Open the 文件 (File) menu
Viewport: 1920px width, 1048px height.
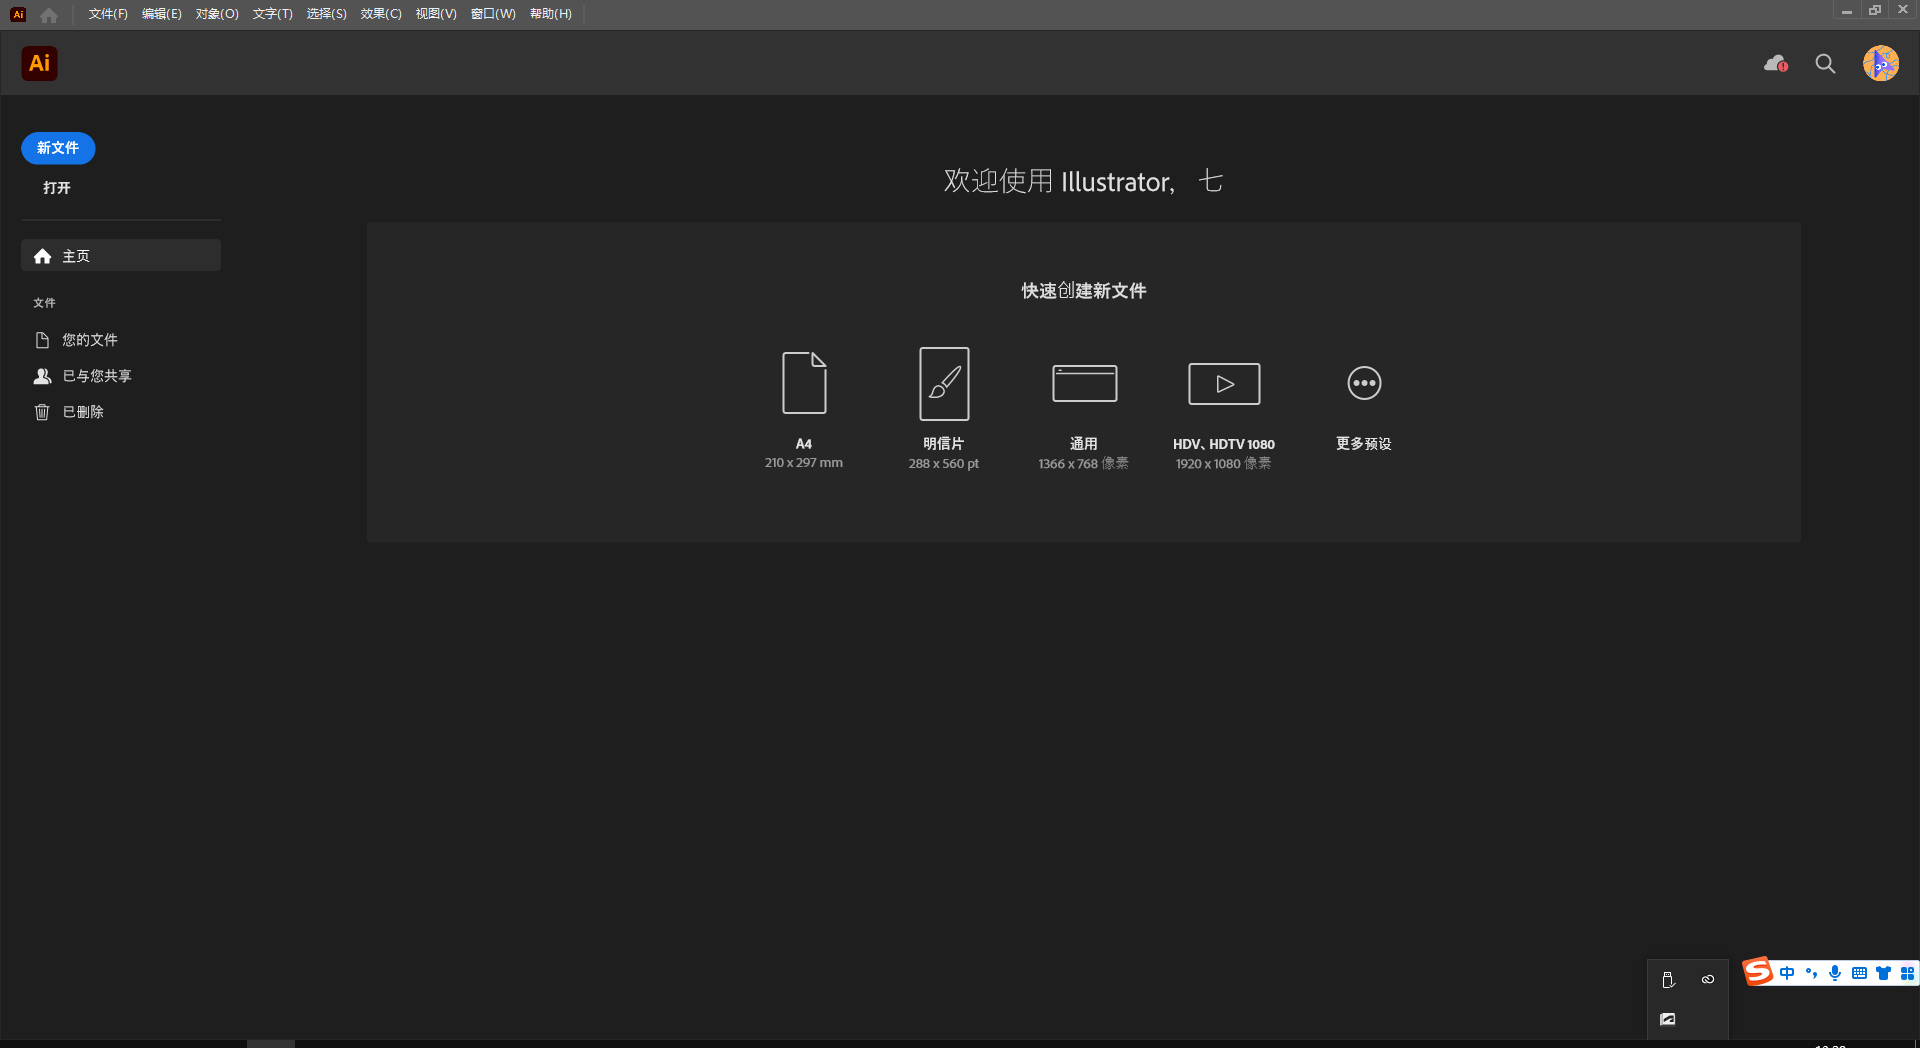click(107, 14)
